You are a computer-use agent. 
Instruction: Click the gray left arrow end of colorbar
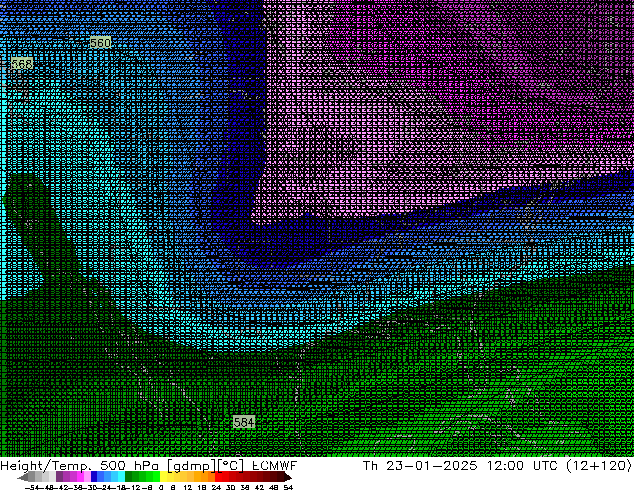coord(23,477)
